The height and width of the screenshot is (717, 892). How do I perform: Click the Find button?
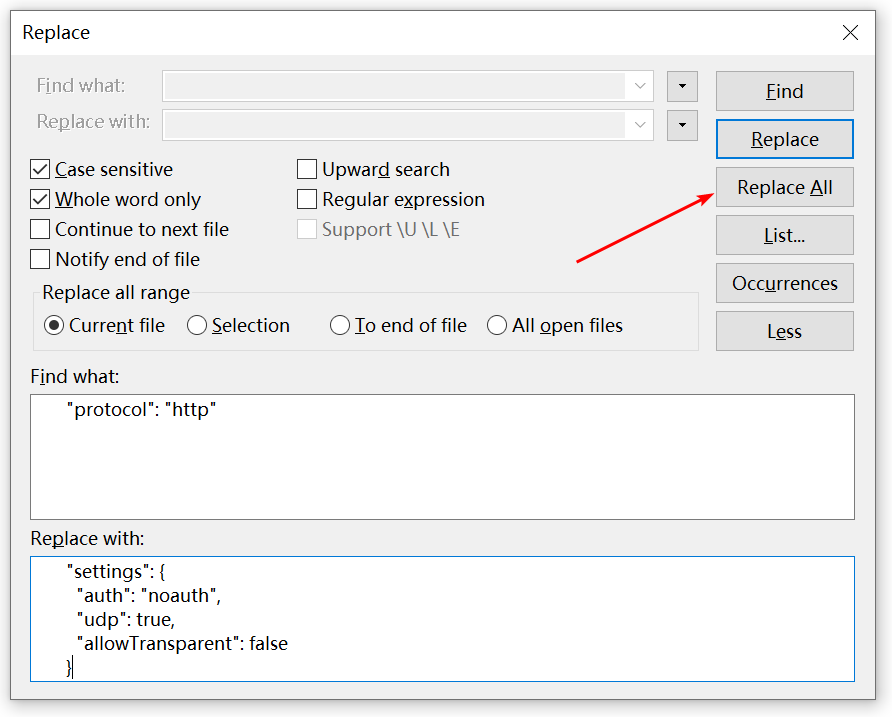click(784, 91)
